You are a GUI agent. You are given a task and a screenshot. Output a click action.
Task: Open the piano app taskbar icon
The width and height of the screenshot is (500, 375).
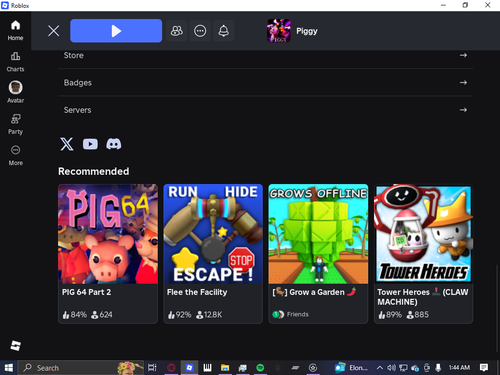[207, 368]
